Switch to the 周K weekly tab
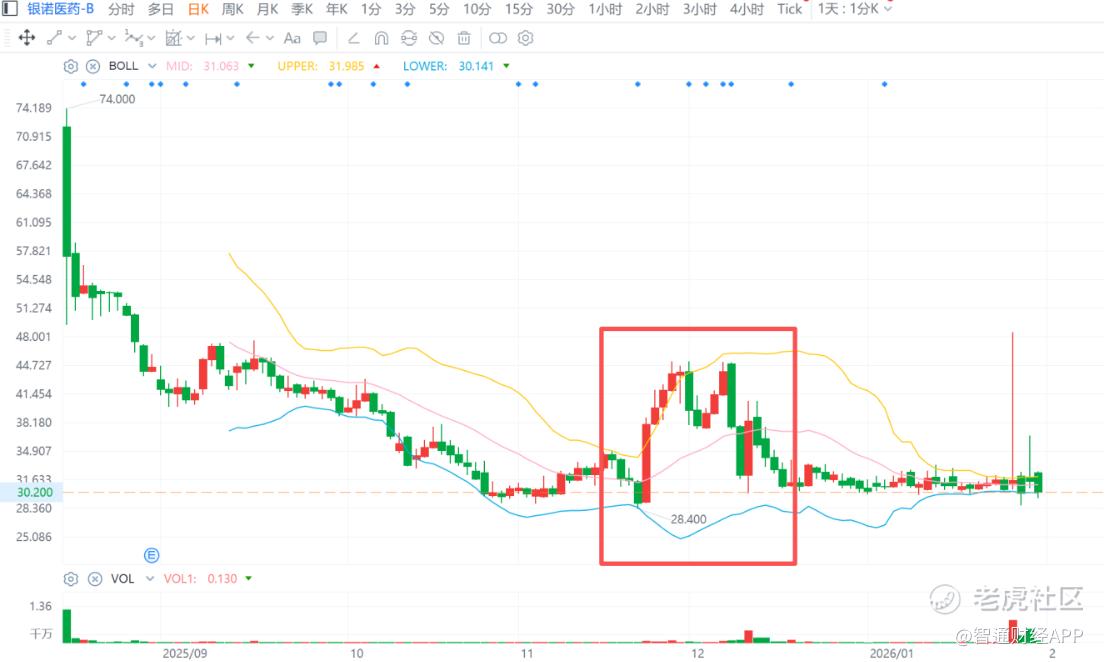 233,9
